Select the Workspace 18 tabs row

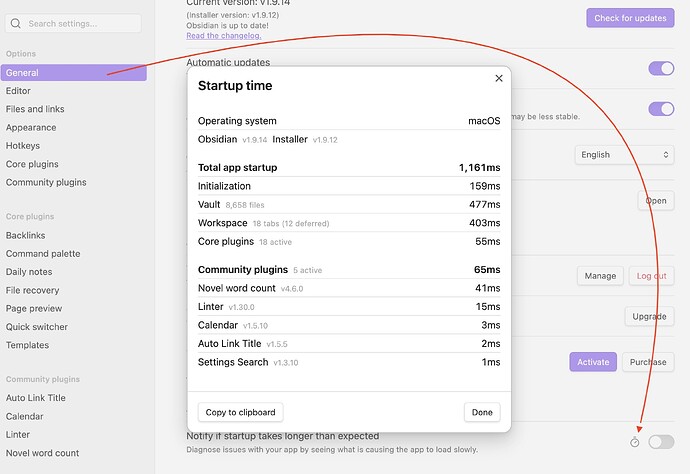click(x=349, y=223)
